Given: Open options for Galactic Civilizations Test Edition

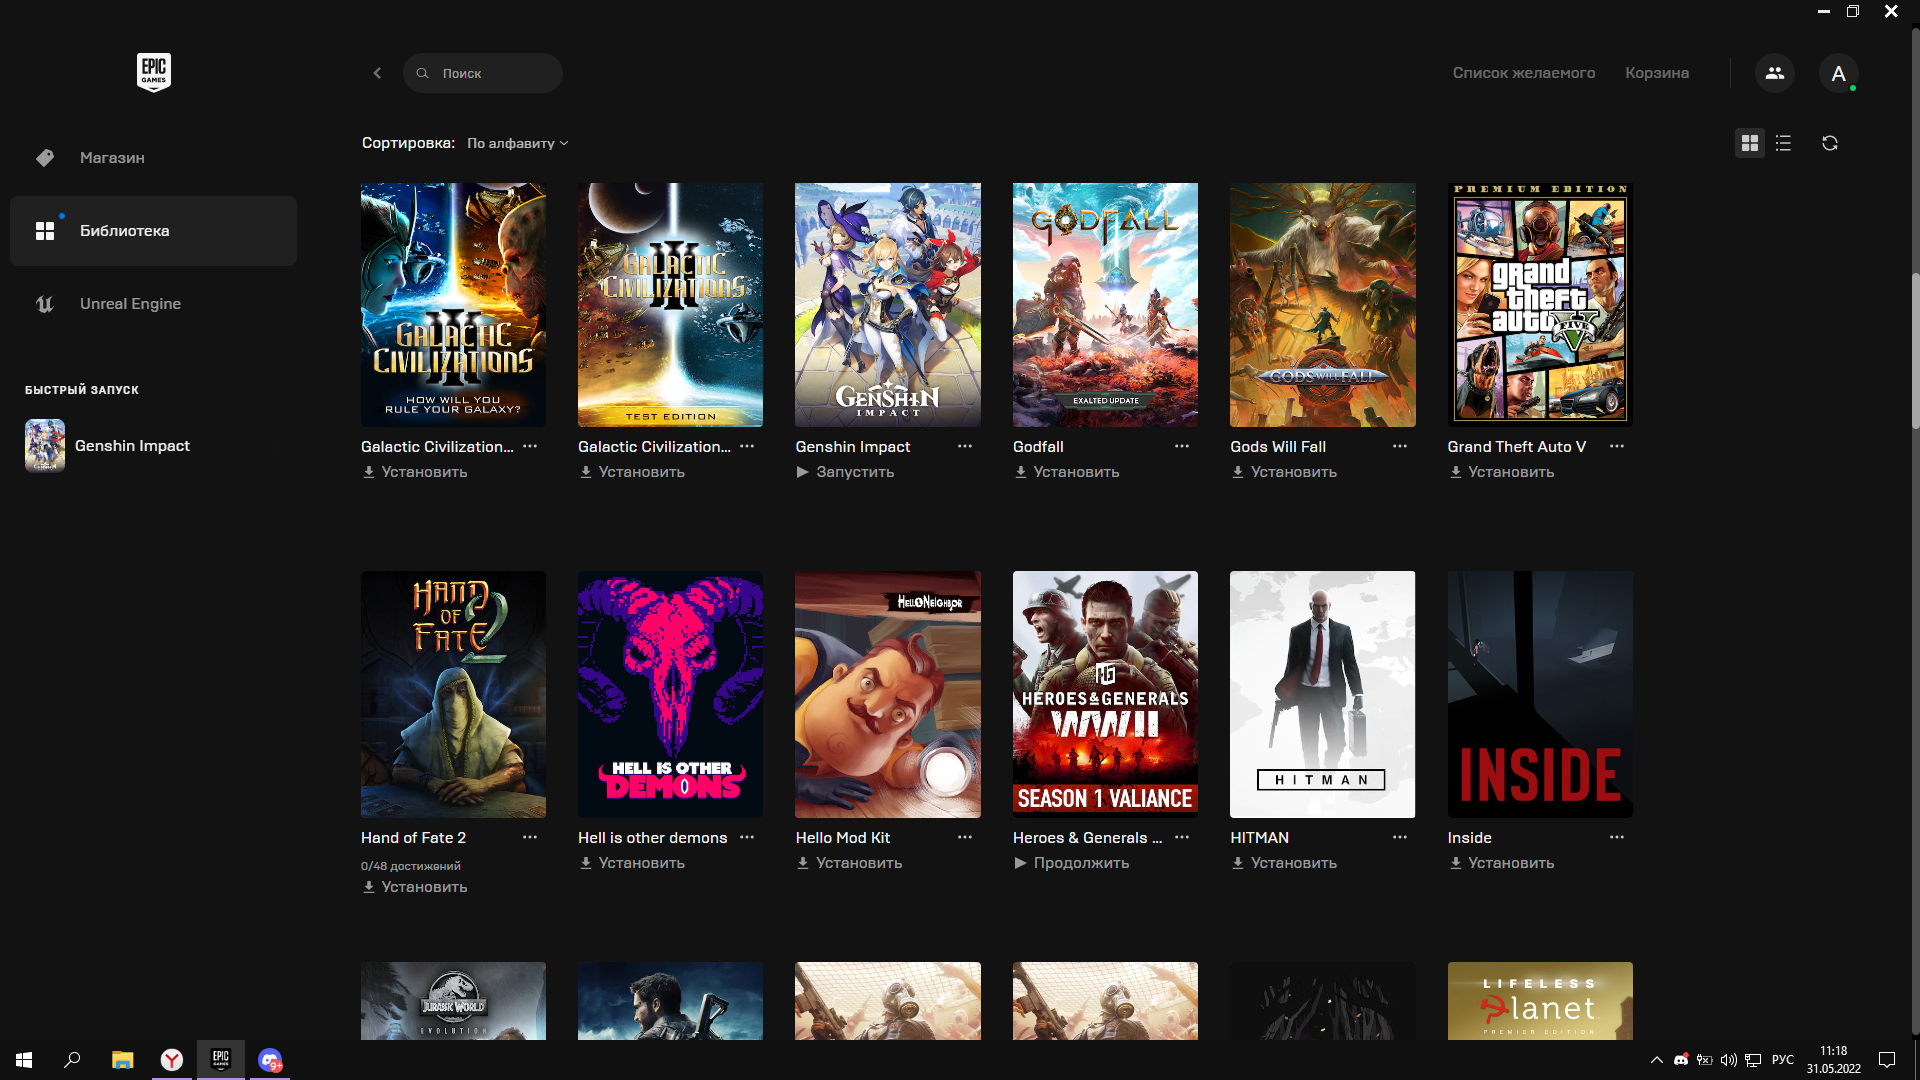Looking at the screenshot, I should click(747, 446).
